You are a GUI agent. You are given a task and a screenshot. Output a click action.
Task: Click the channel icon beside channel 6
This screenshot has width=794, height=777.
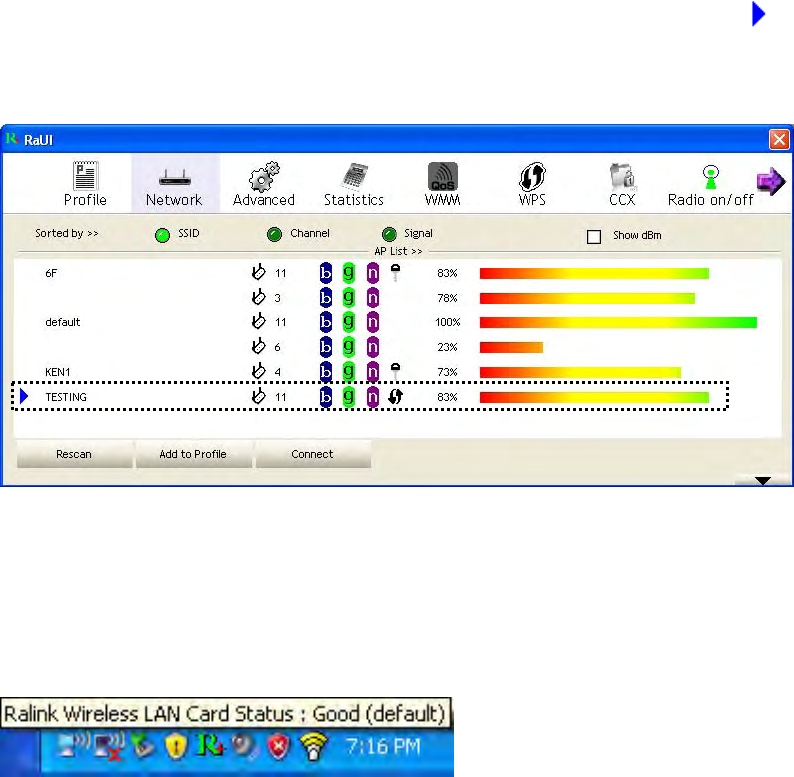[x=258, y=346]
